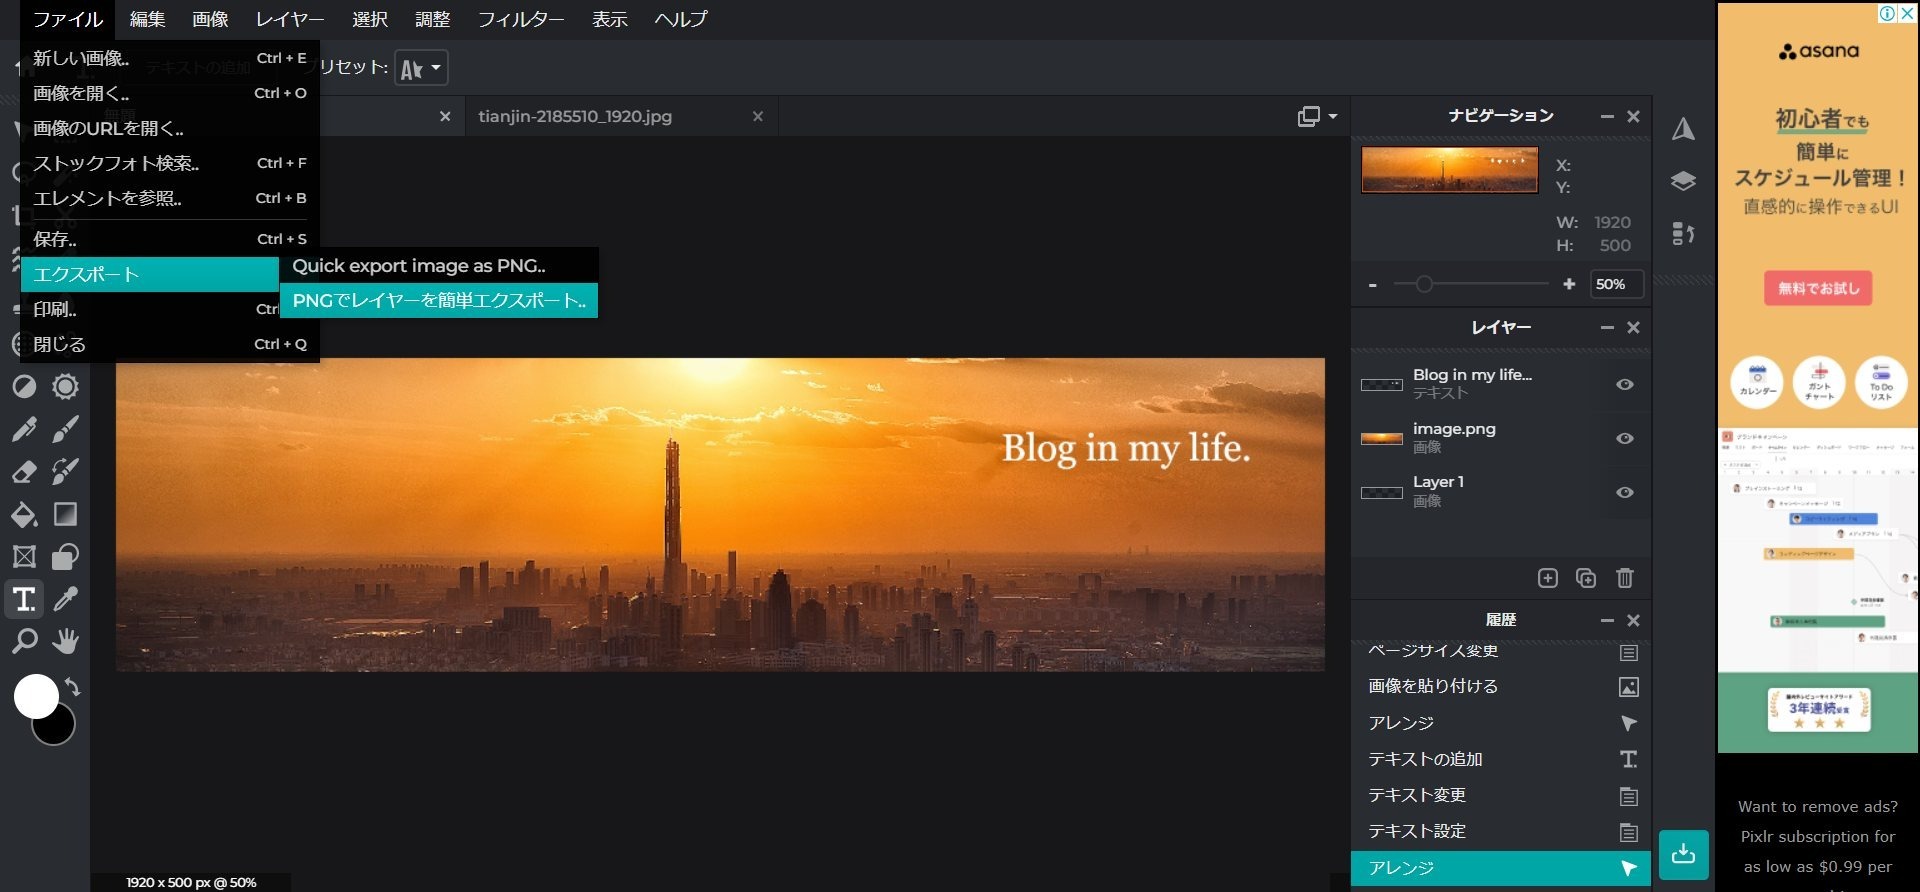
Task: Add a new layer with plus icon
Action: (1547, 578)
